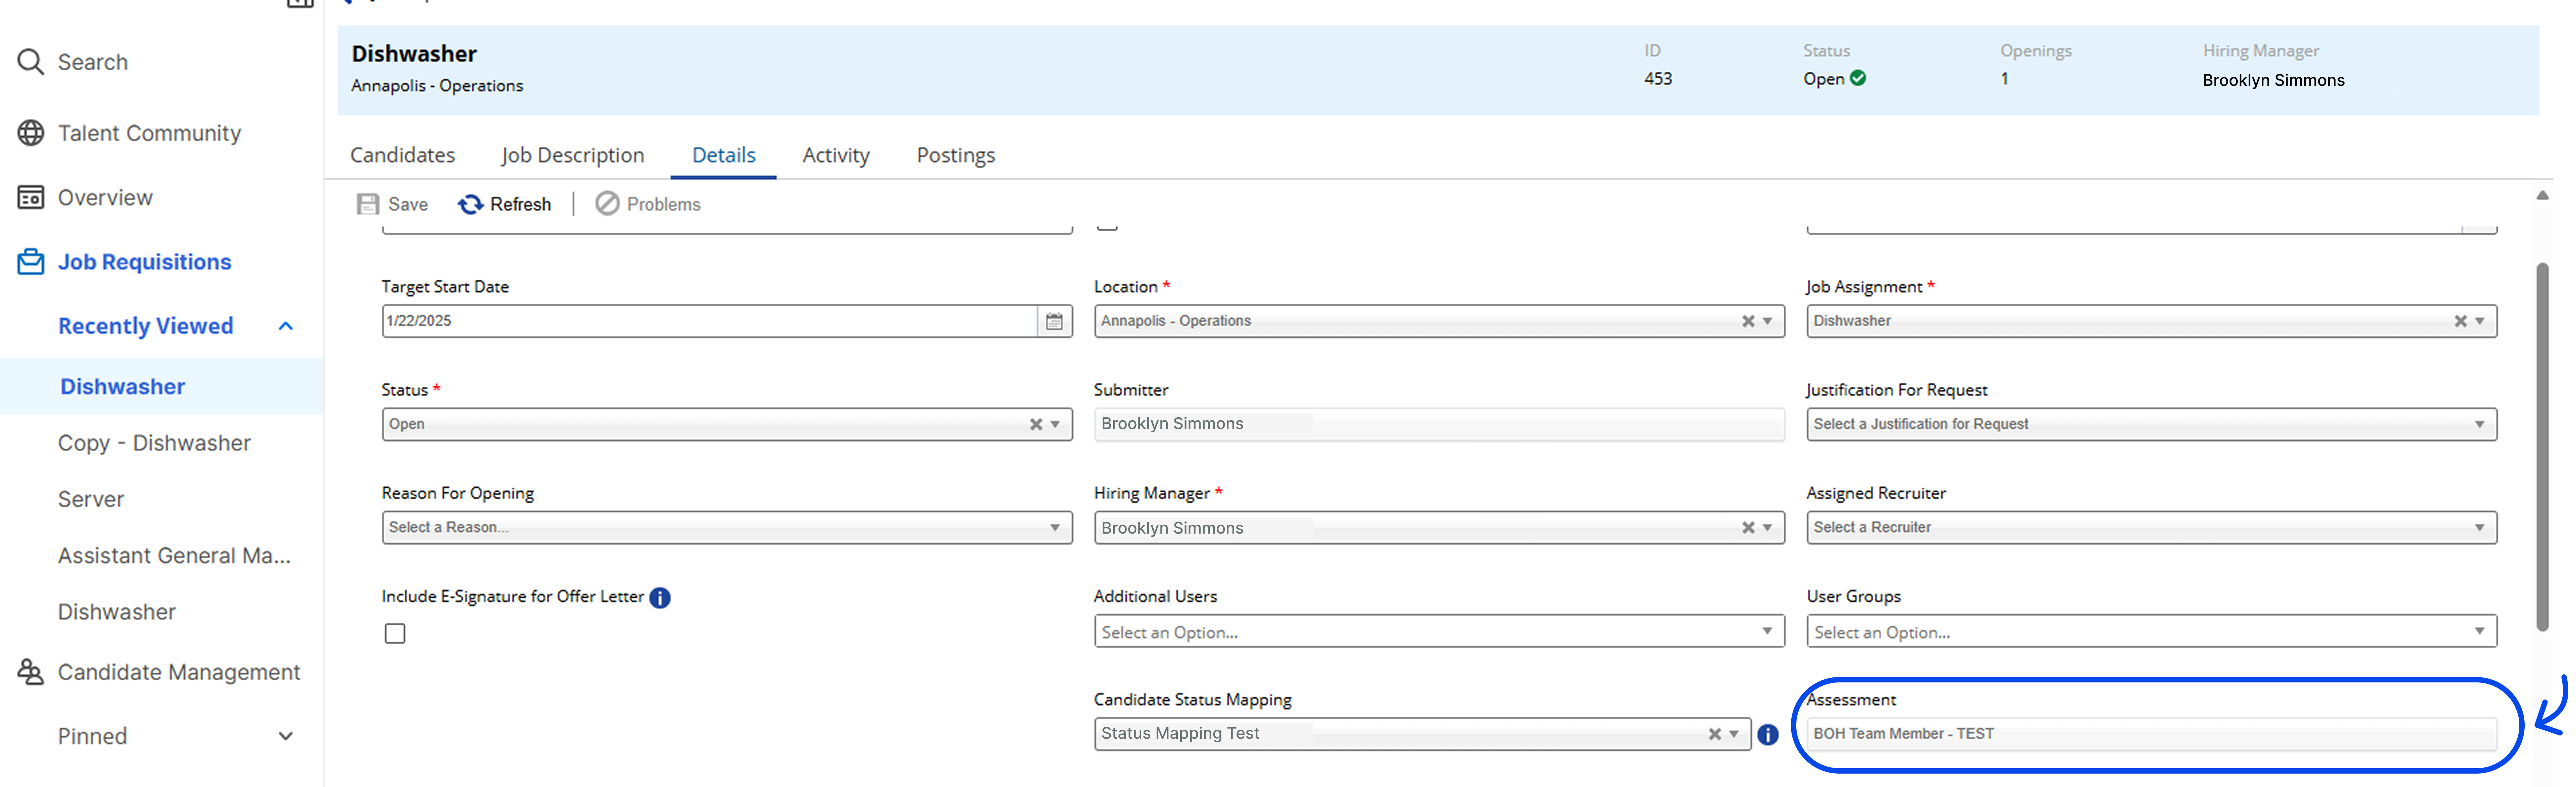Open Copy - Dishwasher recent requisition
This screenshot has width=2576, height=787.
pos(154,443)
